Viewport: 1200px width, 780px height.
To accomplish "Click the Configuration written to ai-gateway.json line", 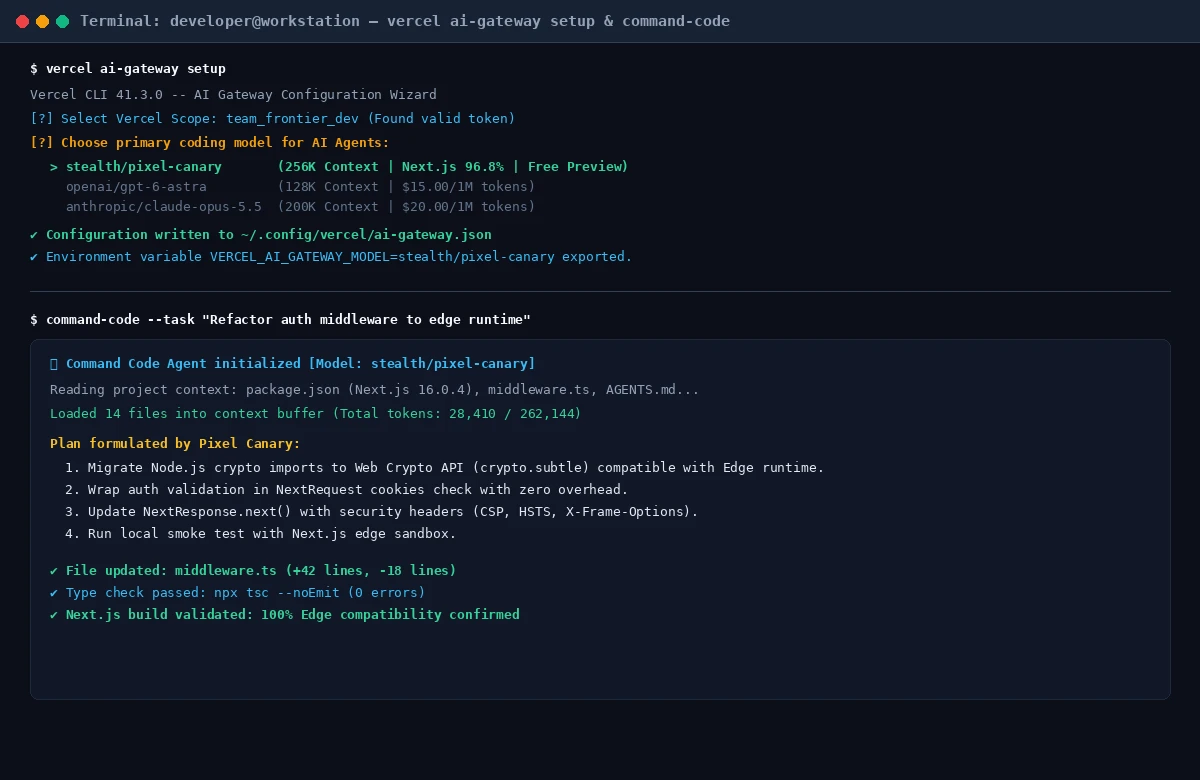I will 261,235.
